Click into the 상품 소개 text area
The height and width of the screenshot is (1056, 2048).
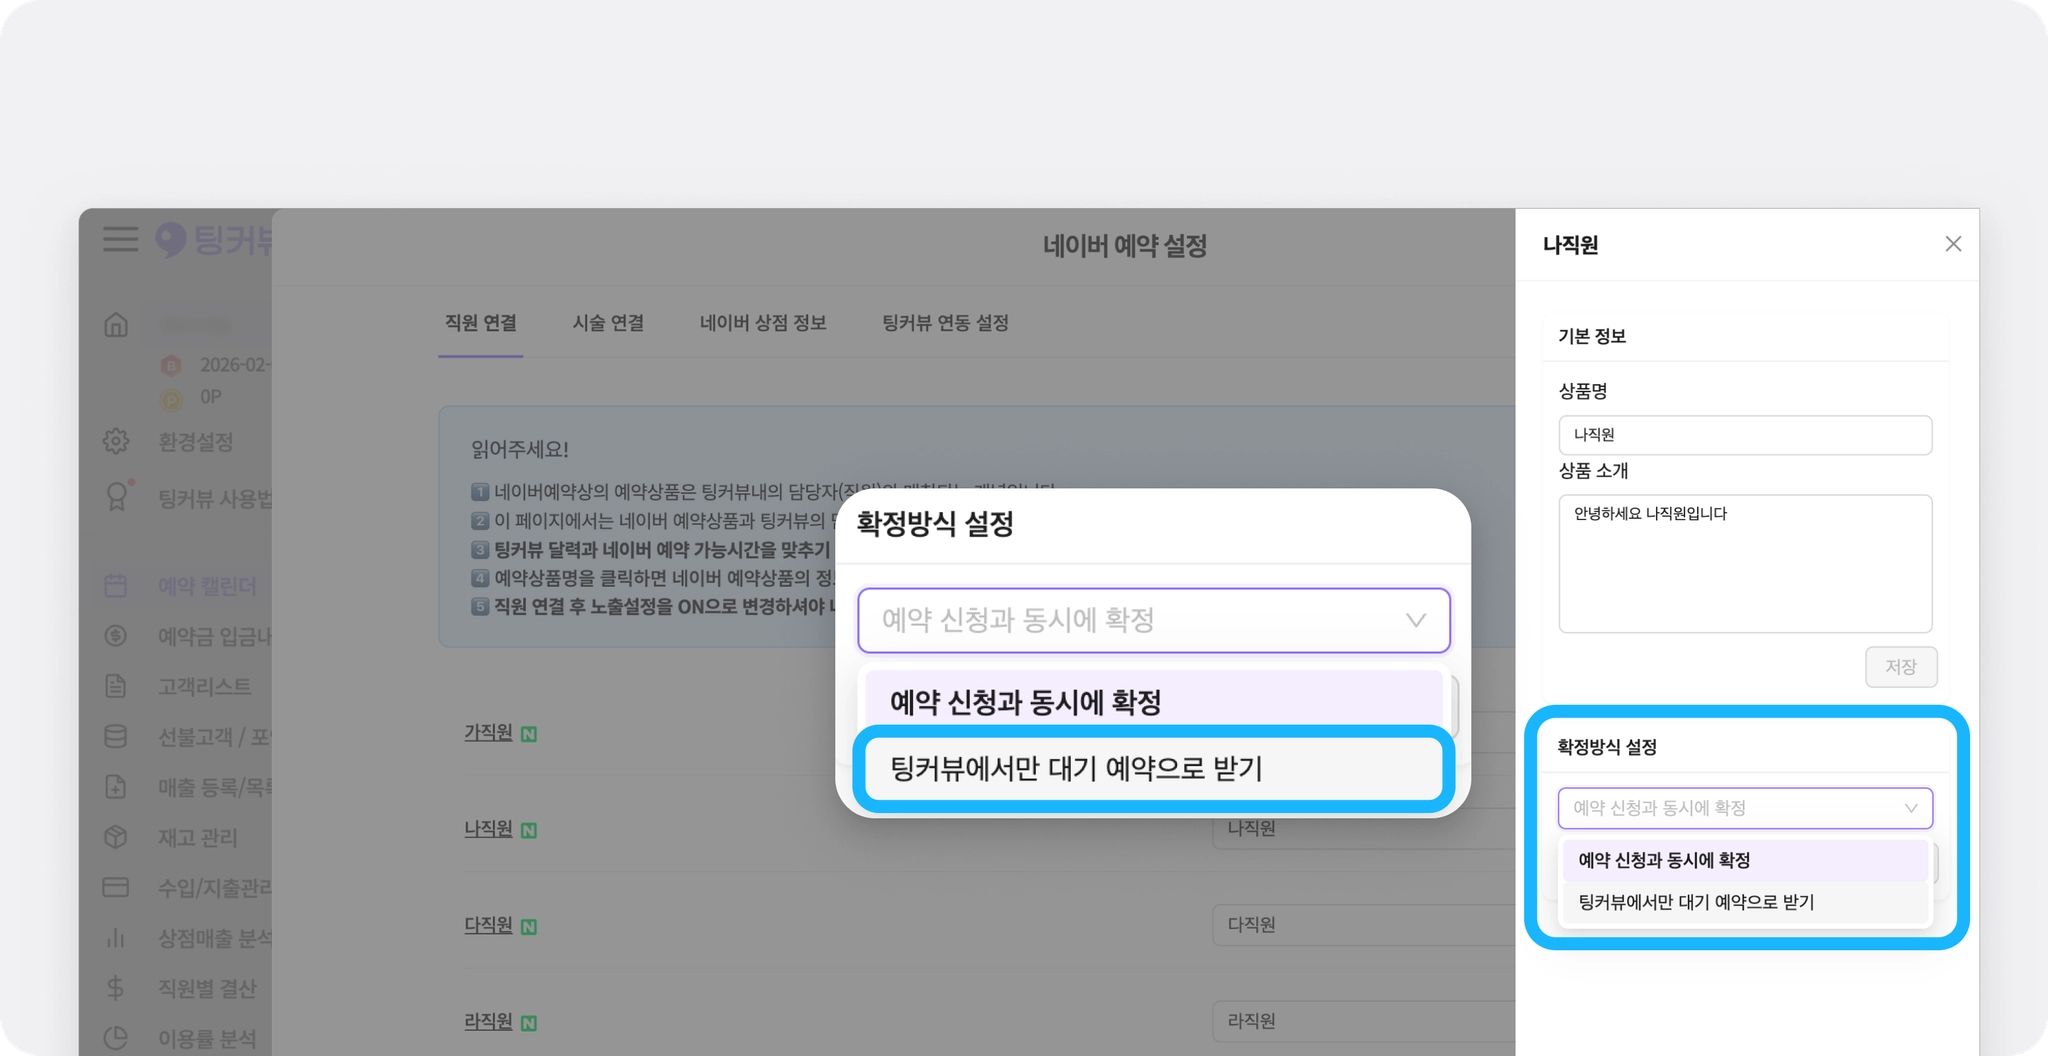1745,564
